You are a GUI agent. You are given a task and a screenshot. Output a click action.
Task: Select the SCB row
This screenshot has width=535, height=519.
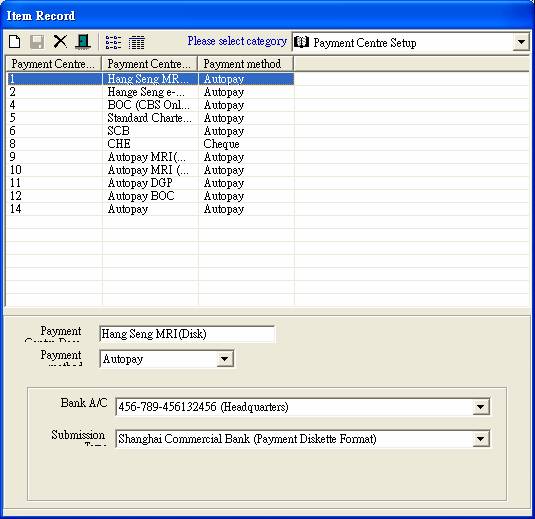pyautogui.click(x=150, y=131)
